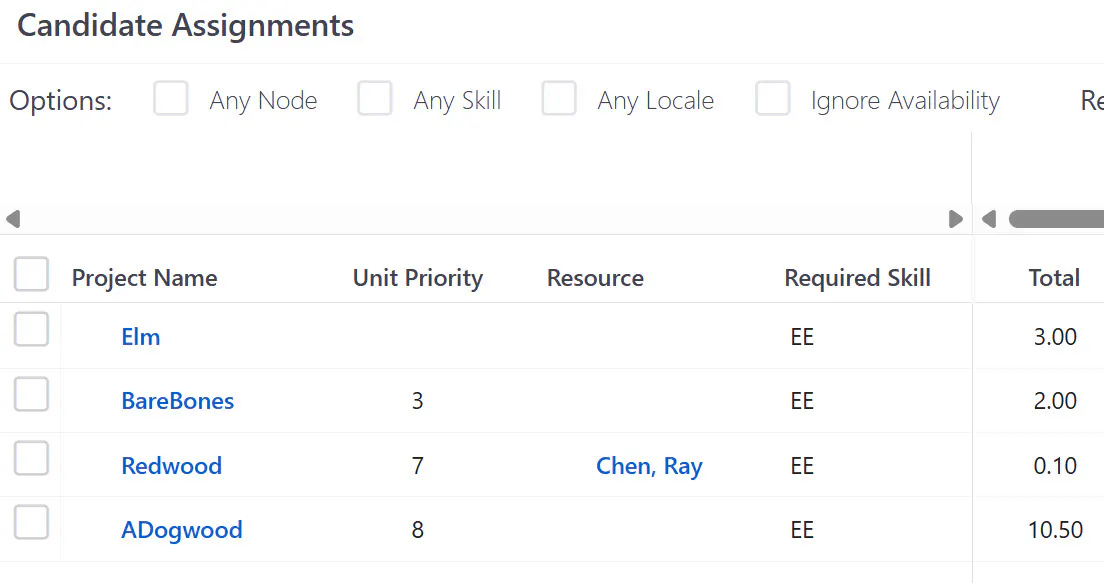Open the ADogwood project link
This screenshot has width=1104, height=583.
[x=182, y=530]
